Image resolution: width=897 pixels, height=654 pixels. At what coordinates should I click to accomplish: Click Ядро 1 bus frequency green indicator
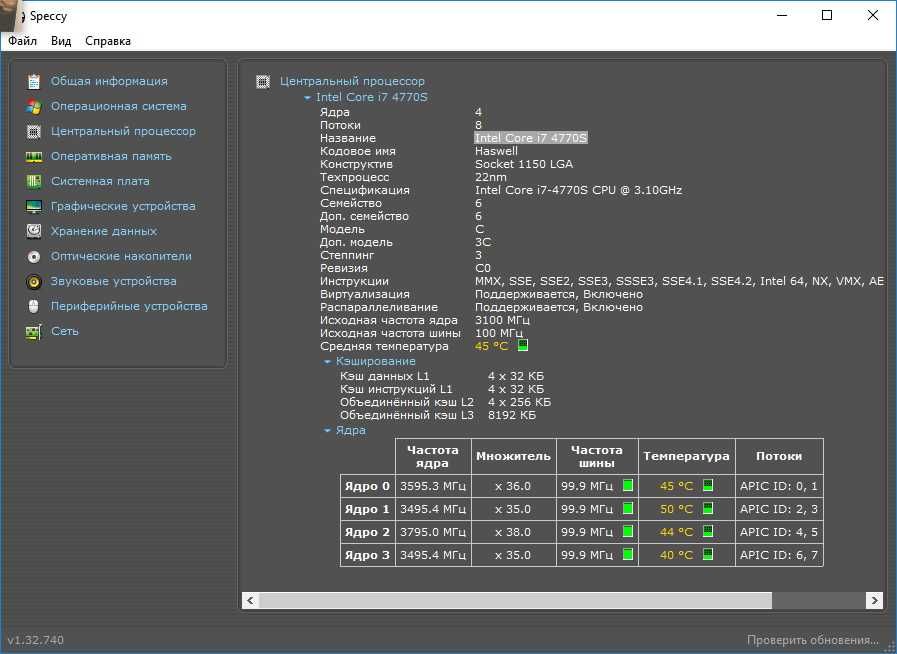628,508
